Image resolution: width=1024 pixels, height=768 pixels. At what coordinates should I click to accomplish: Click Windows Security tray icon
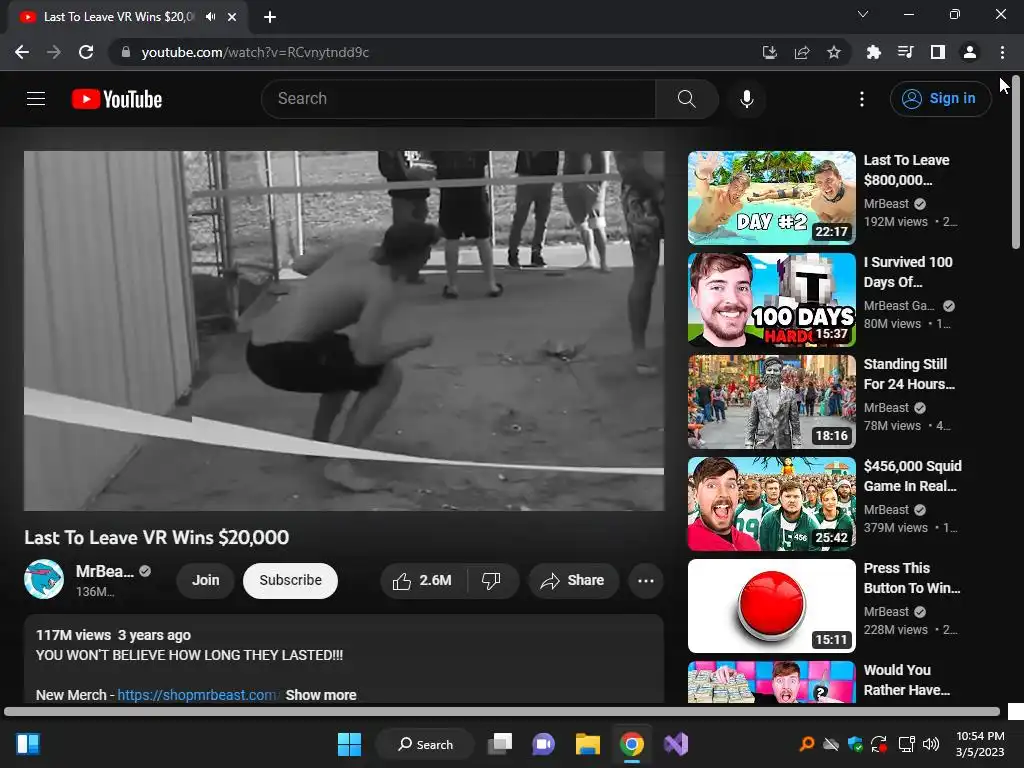(x=856, y=744)
